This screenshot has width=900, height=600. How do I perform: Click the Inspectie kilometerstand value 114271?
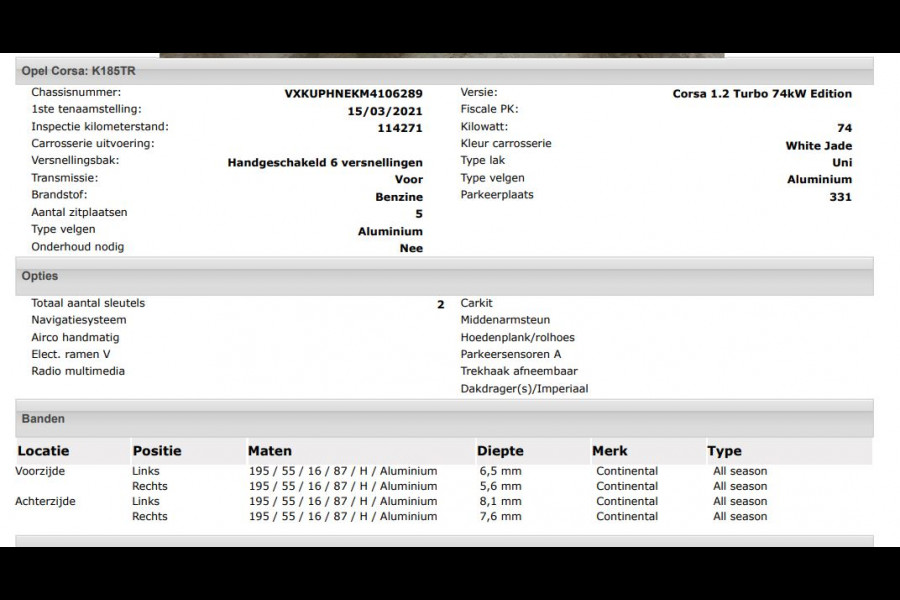pos(403,126)
